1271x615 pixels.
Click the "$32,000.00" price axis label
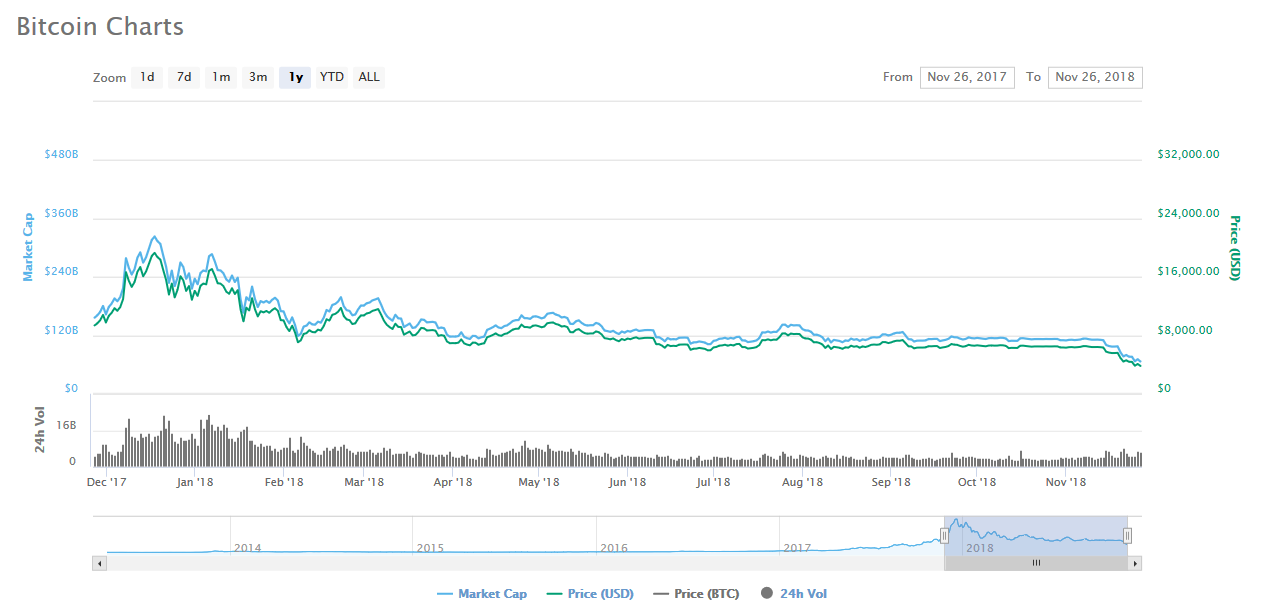click(x=1188, y=155)
